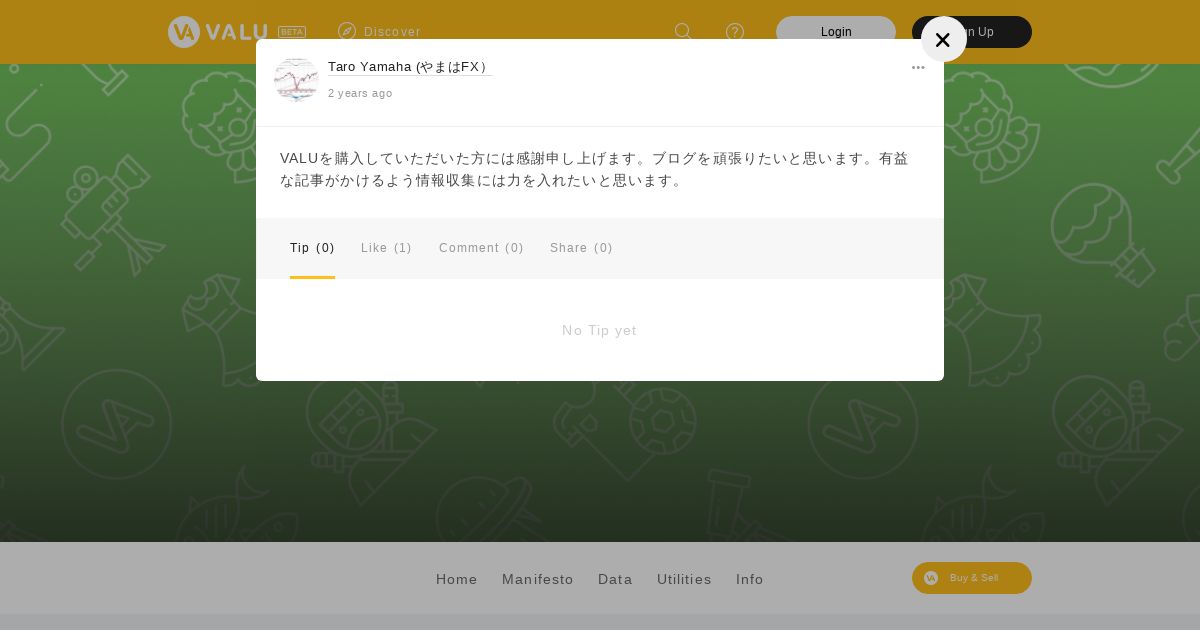Open Taro Yamaha (やまはFX) profile link
This screenshot has height=630, width=1200.
tap(409, 67)
